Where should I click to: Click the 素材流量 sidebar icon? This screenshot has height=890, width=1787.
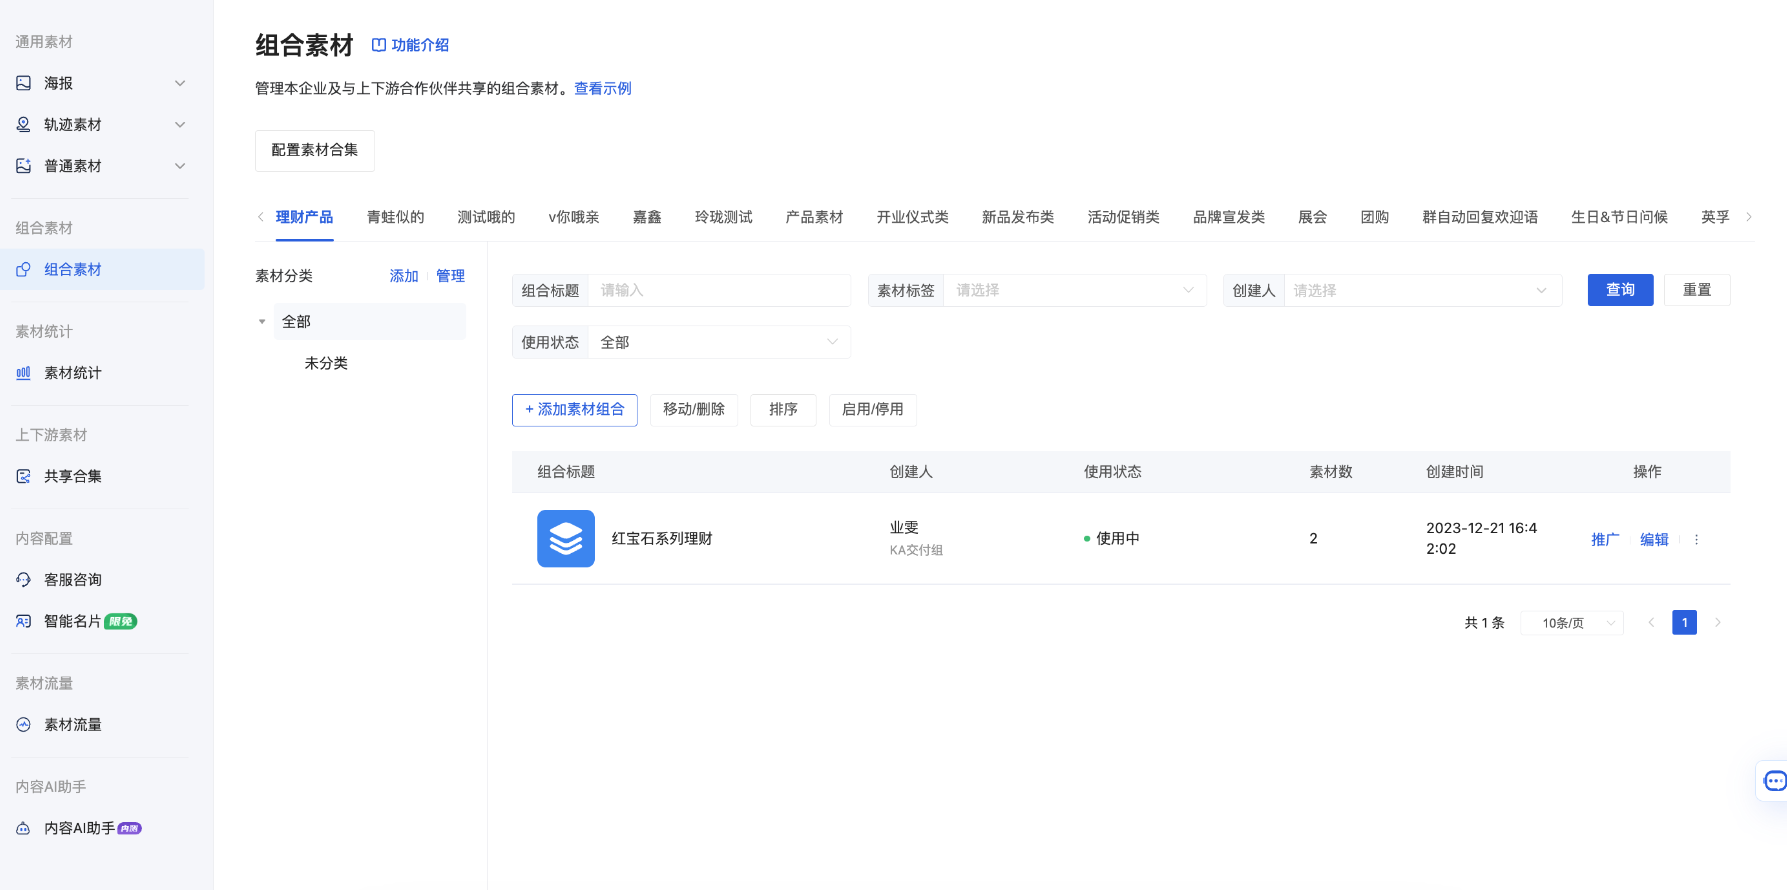tap(23, 725)
